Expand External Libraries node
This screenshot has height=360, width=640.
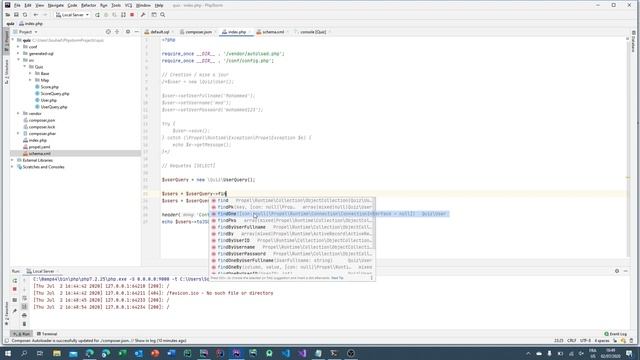[x=12, y=160]
